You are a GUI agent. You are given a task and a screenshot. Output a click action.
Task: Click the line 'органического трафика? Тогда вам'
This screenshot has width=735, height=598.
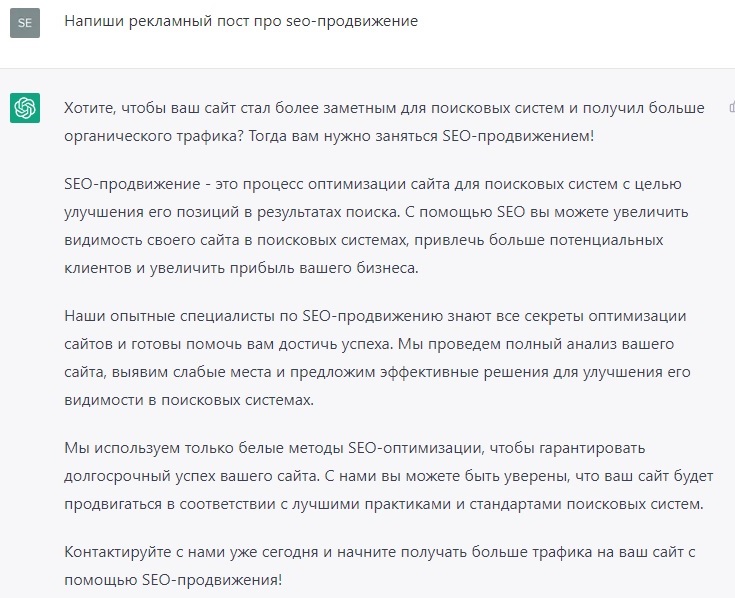329,136
